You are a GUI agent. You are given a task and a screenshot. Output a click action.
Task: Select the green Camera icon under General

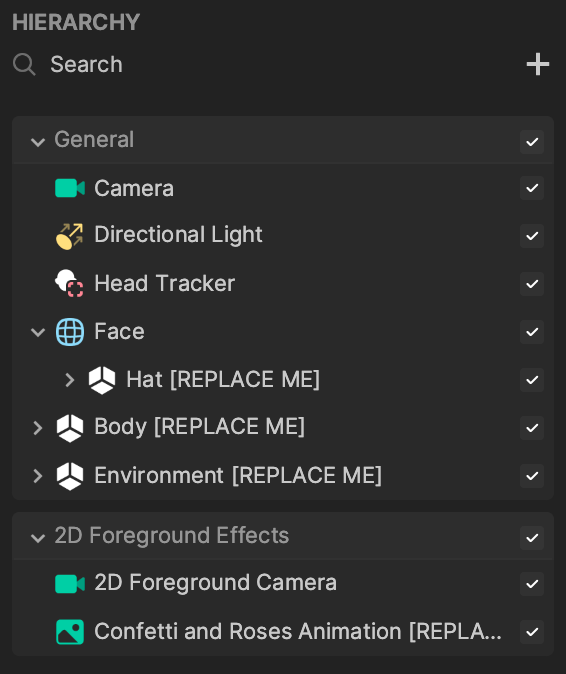pos(70,188)
